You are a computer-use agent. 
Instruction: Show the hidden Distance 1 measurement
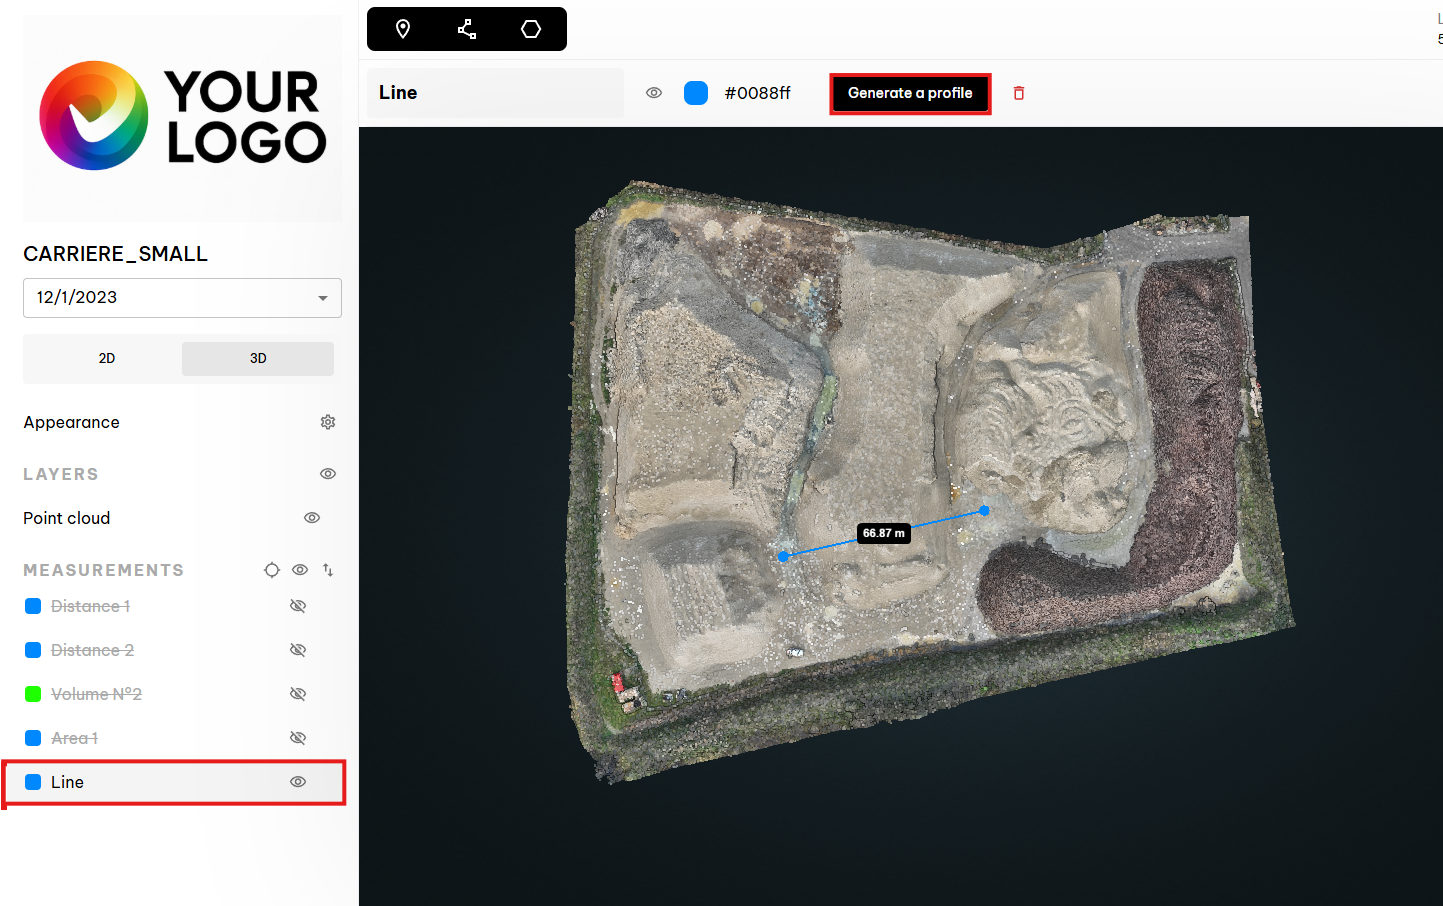point(298,606)
